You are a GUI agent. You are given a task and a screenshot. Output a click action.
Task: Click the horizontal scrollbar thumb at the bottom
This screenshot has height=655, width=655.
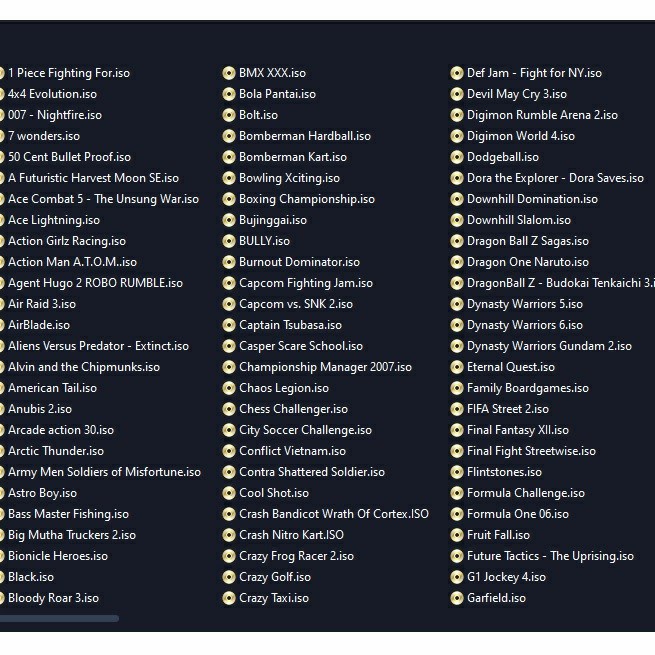(59, 619)
